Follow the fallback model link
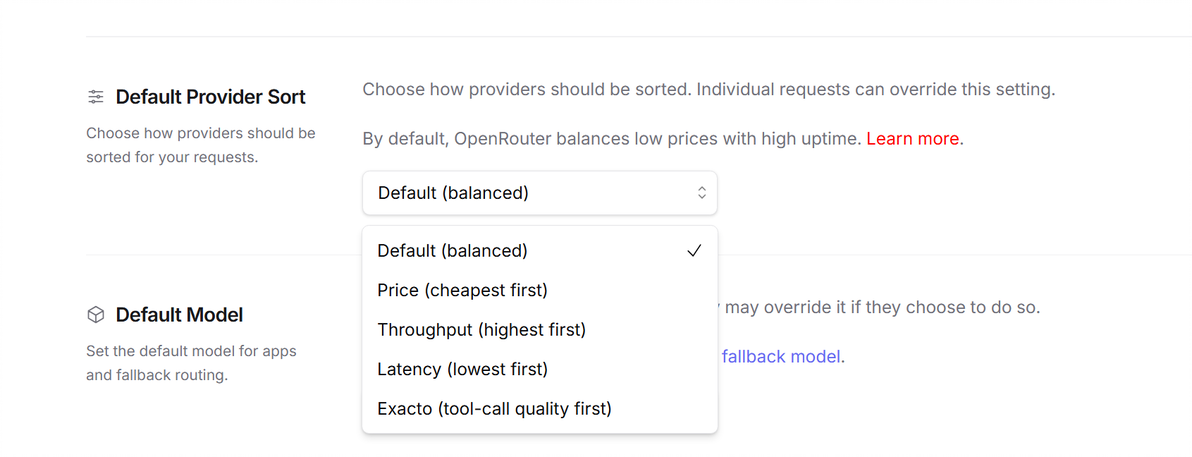This screenshot has width=1192, height=457. (x=781, y=356)
